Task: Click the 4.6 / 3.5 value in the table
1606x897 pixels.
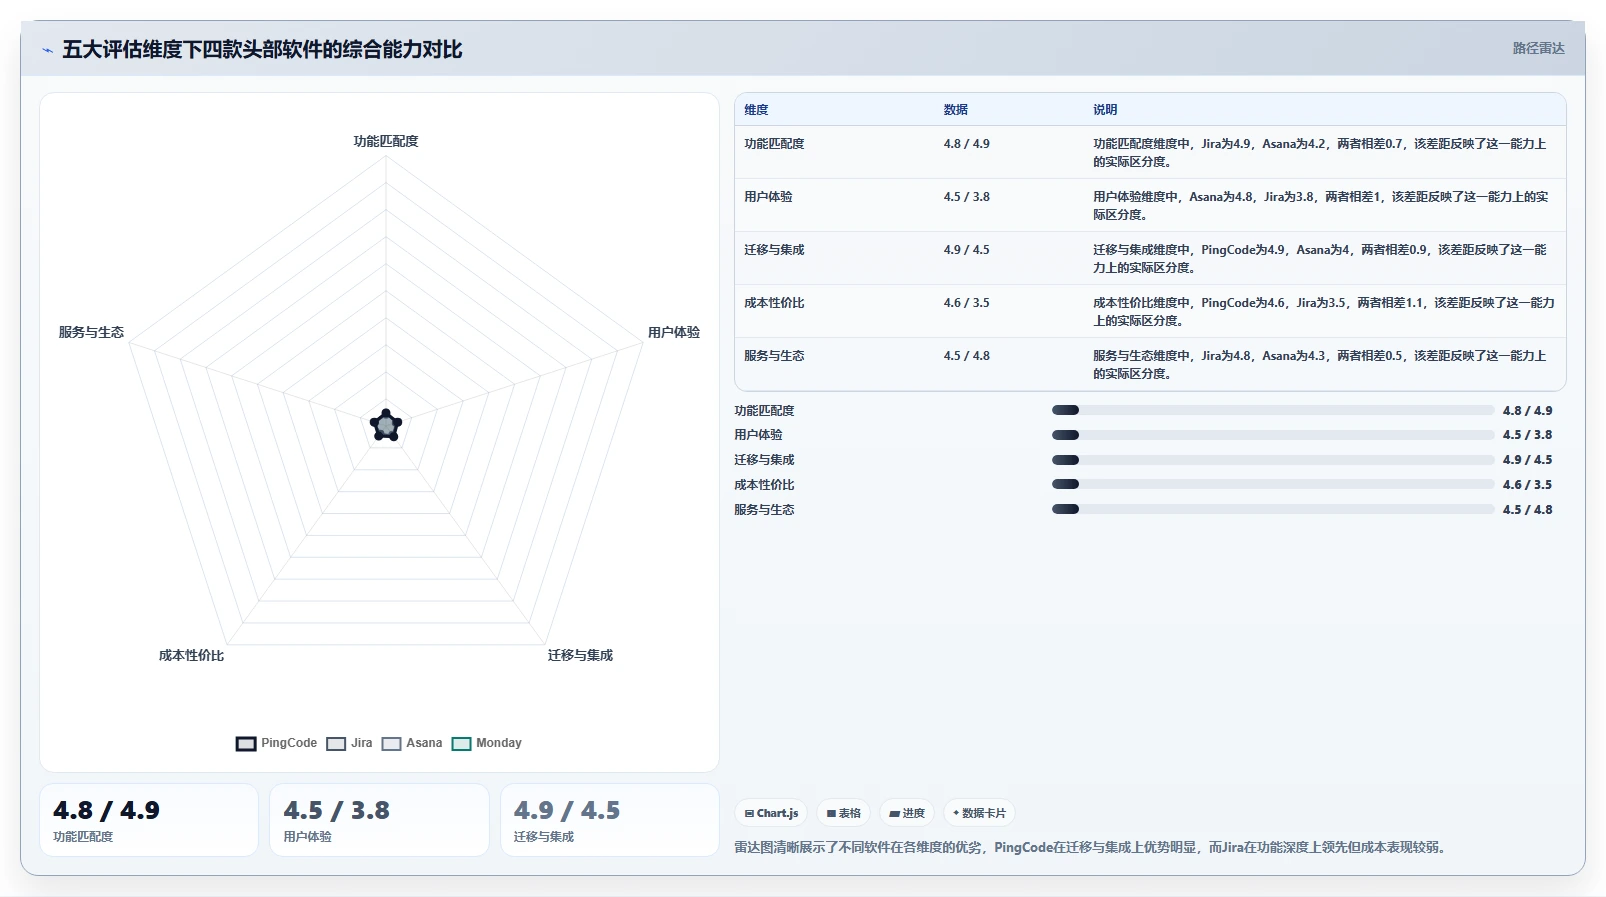Action: coord(966,303)
